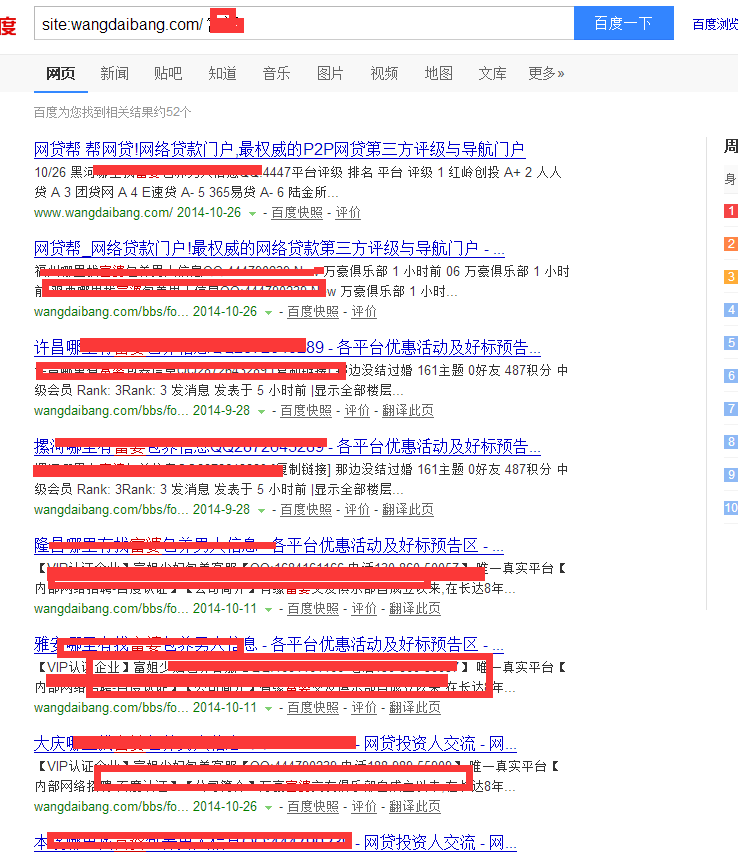Click the blue rank 4 badge in sidebar
738x859 pixels.
click(x=731, y=310)
